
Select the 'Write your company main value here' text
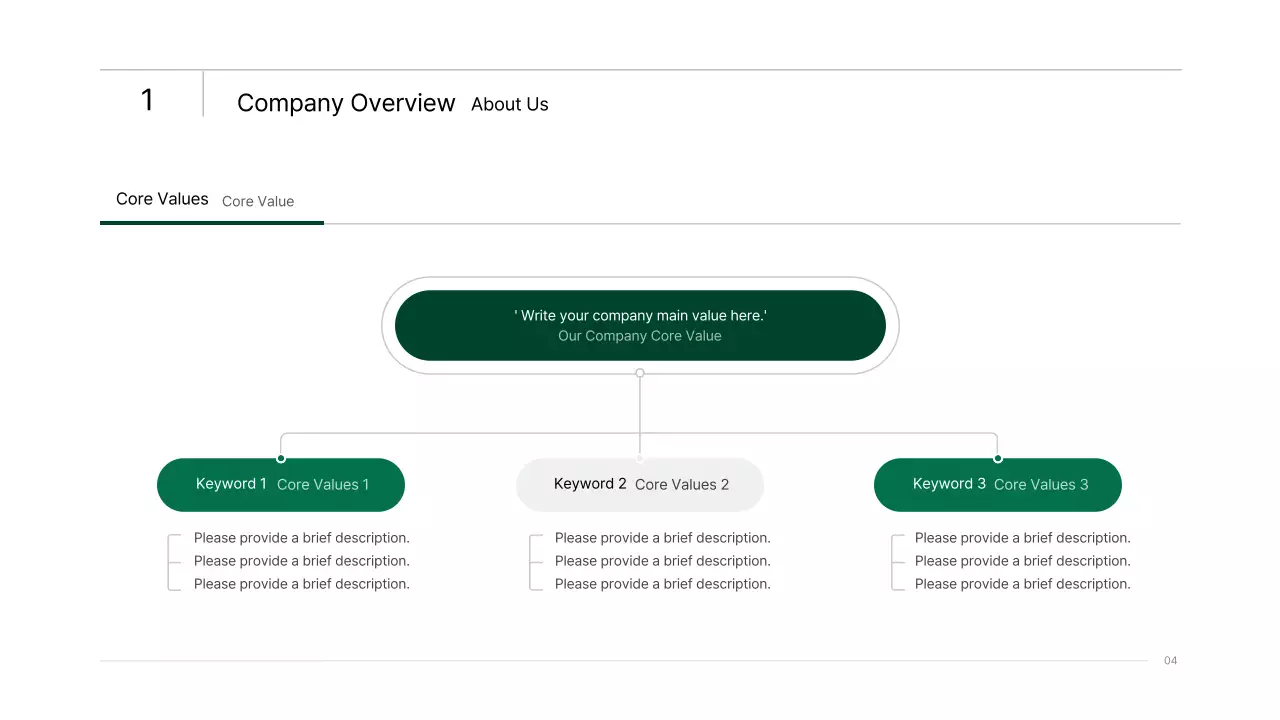pyautogui.click(x=640, y=315)
